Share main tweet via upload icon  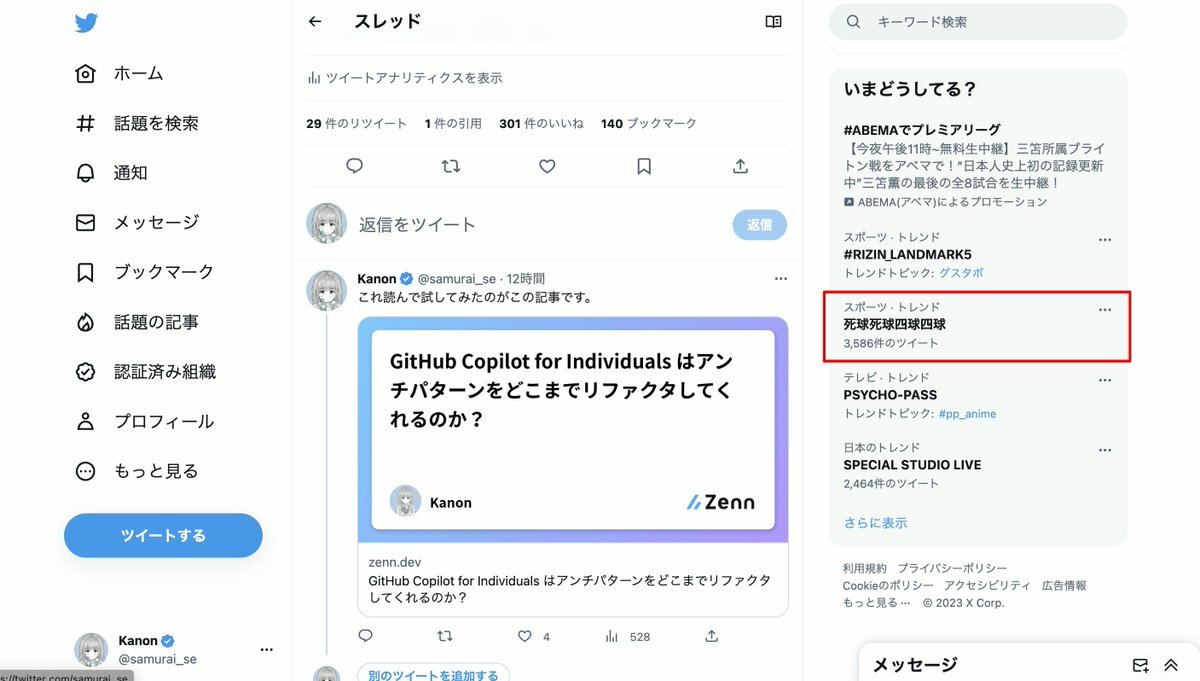click(x=740, y=166)
